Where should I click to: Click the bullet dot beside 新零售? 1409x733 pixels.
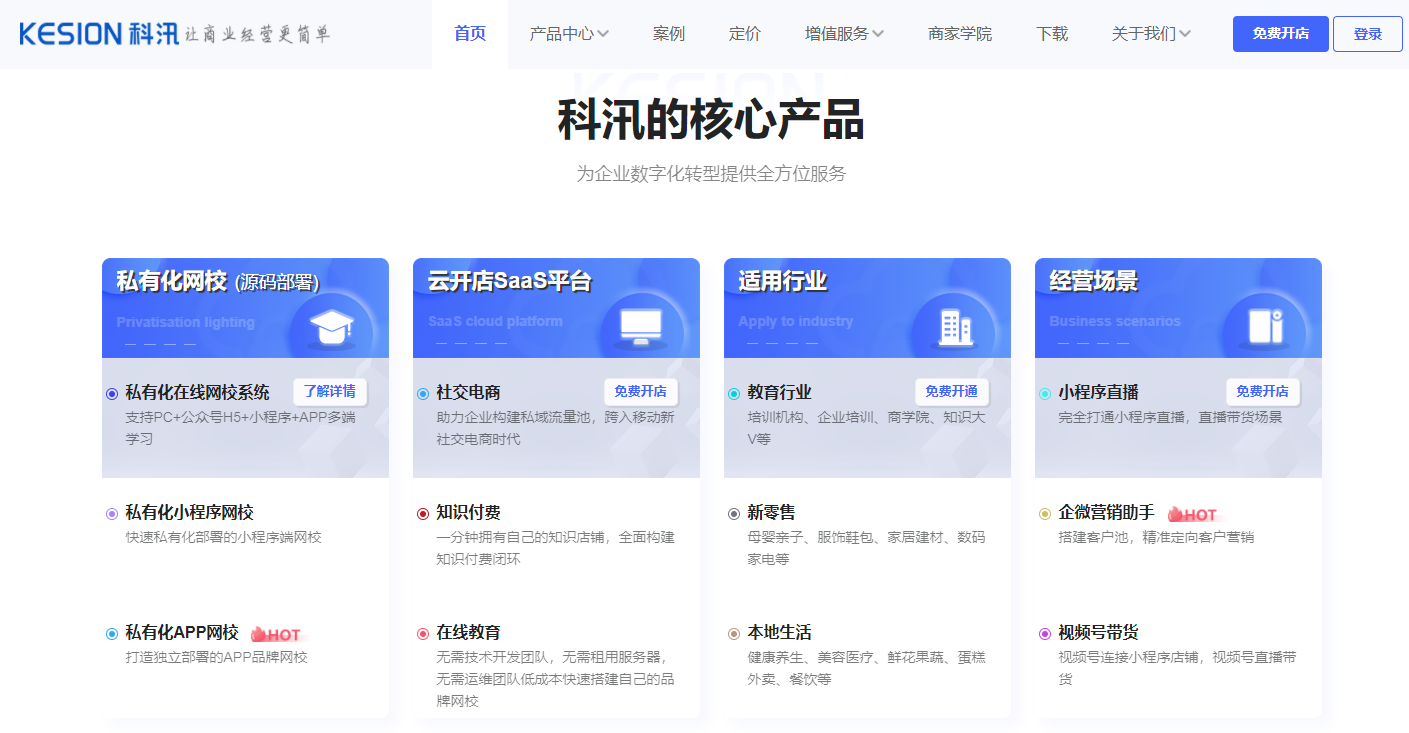[x=734, y=513]
